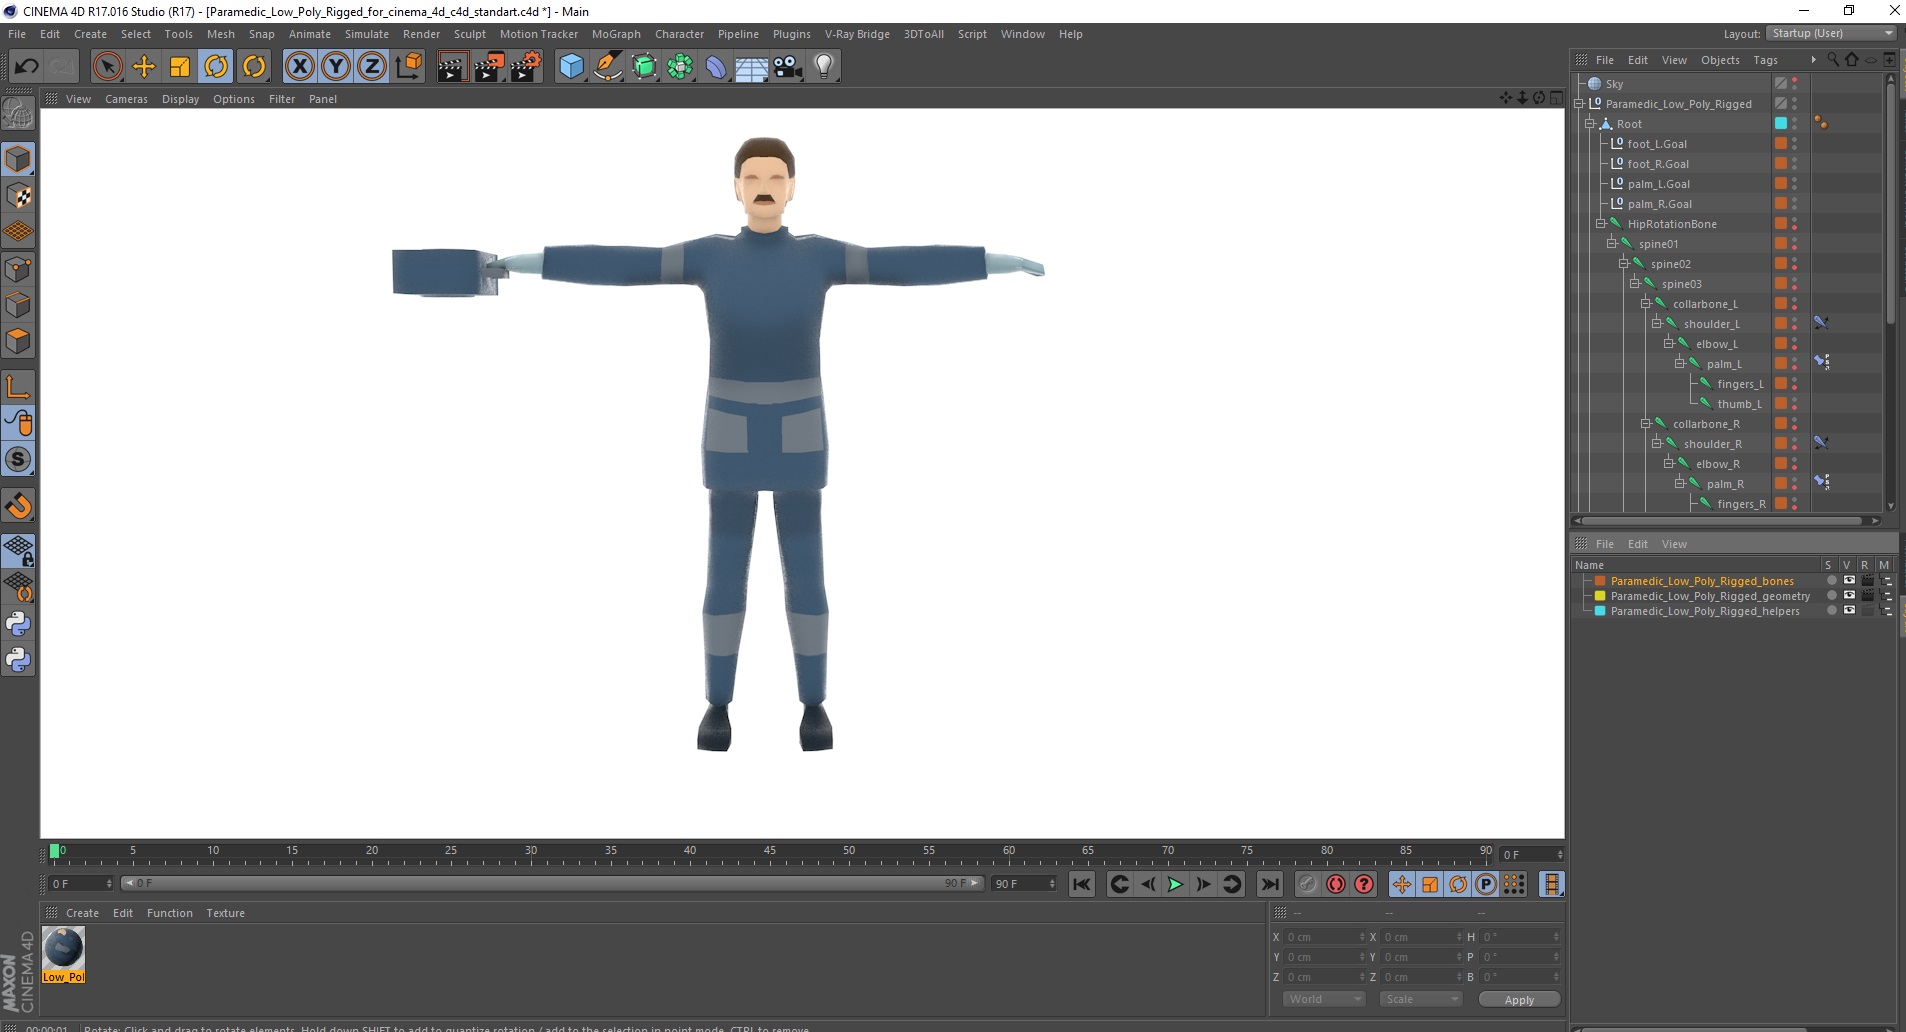Select the Rotate tool
The height and width of the screenshot is (1032, 1906).
pyautogui.click(x=217, y=67)
